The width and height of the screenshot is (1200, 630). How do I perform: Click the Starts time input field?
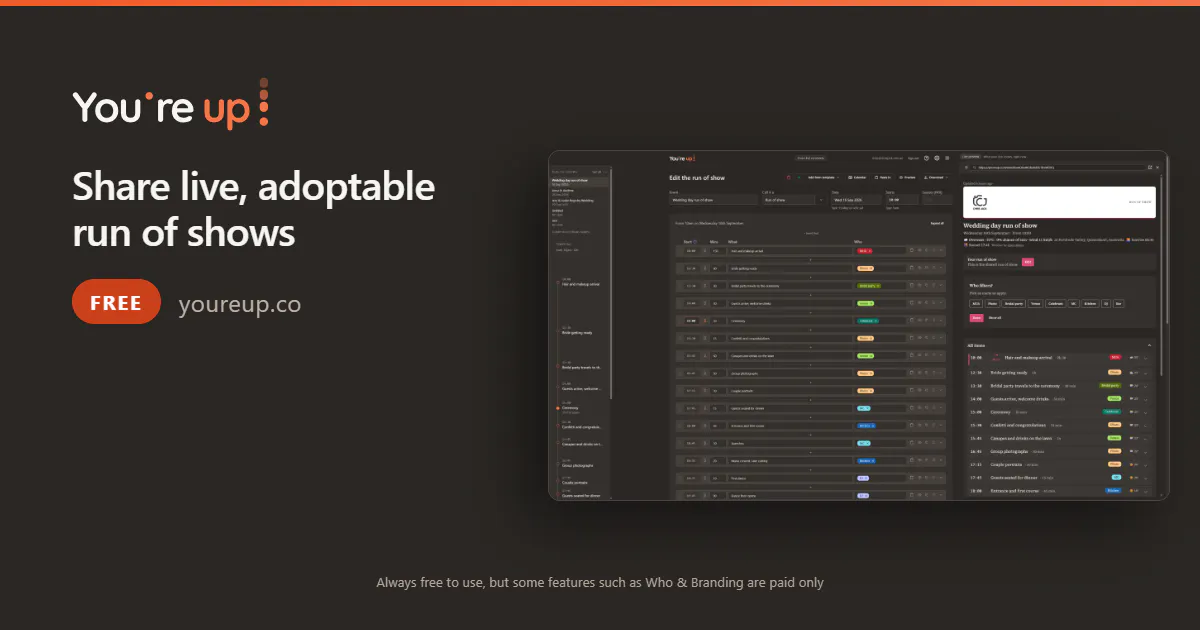point(902,200)
